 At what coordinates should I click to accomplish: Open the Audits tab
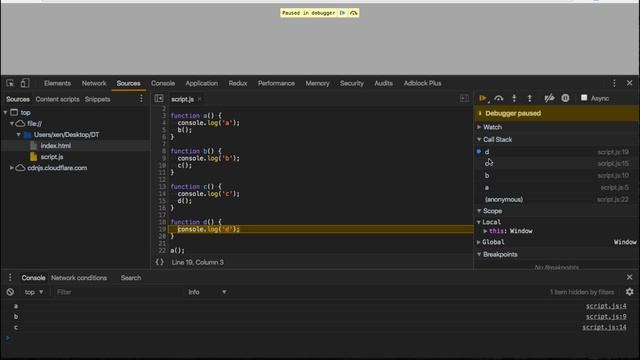pos(384,83)
